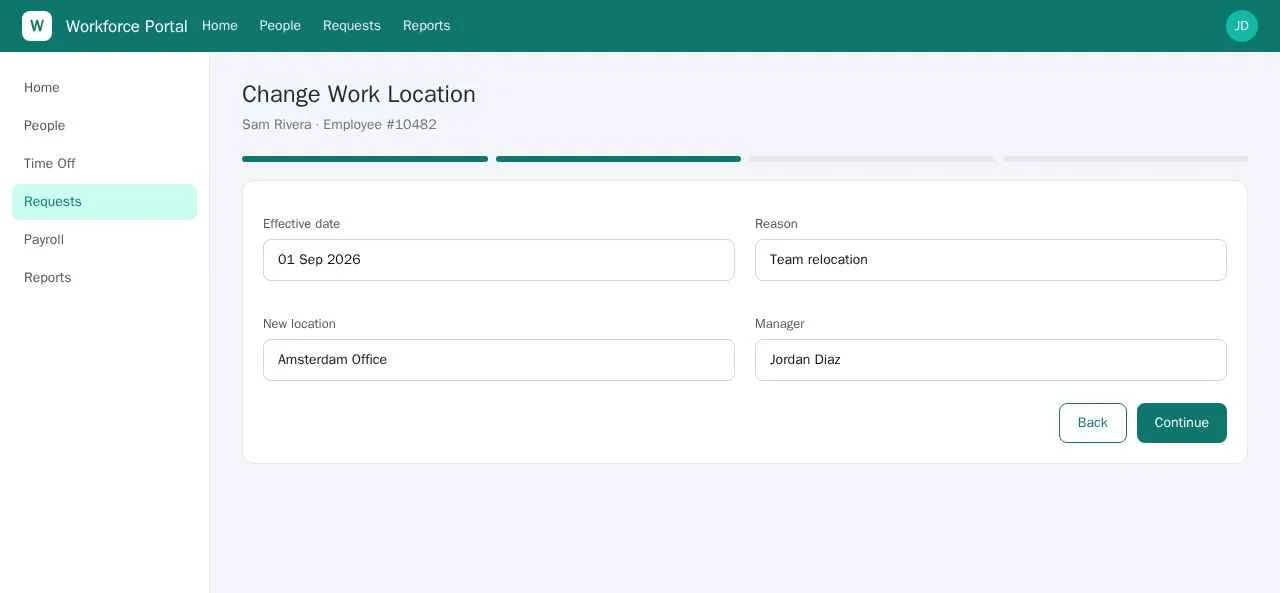Click the Manager label

779,324
